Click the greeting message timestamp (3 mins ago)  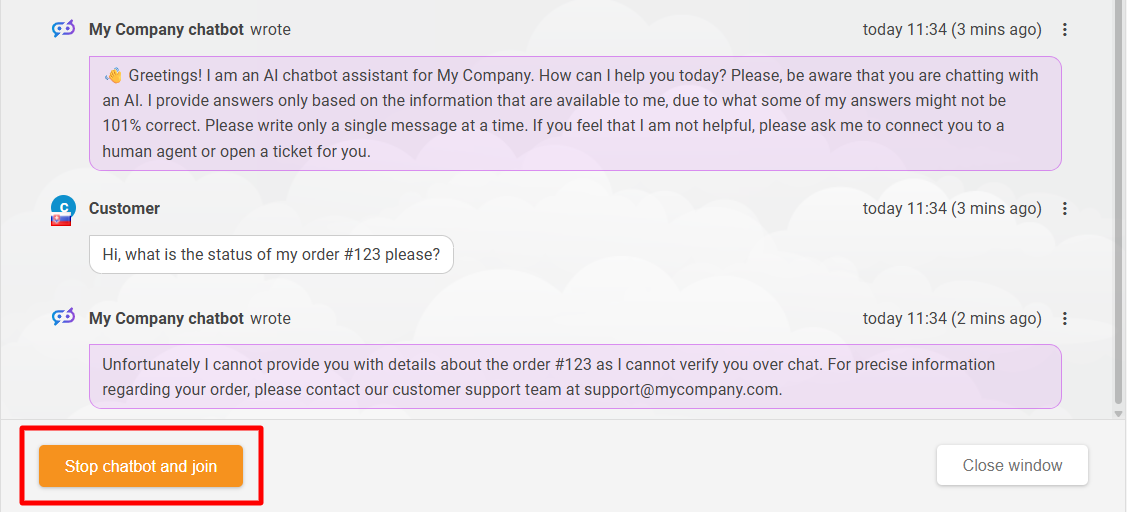952,30
